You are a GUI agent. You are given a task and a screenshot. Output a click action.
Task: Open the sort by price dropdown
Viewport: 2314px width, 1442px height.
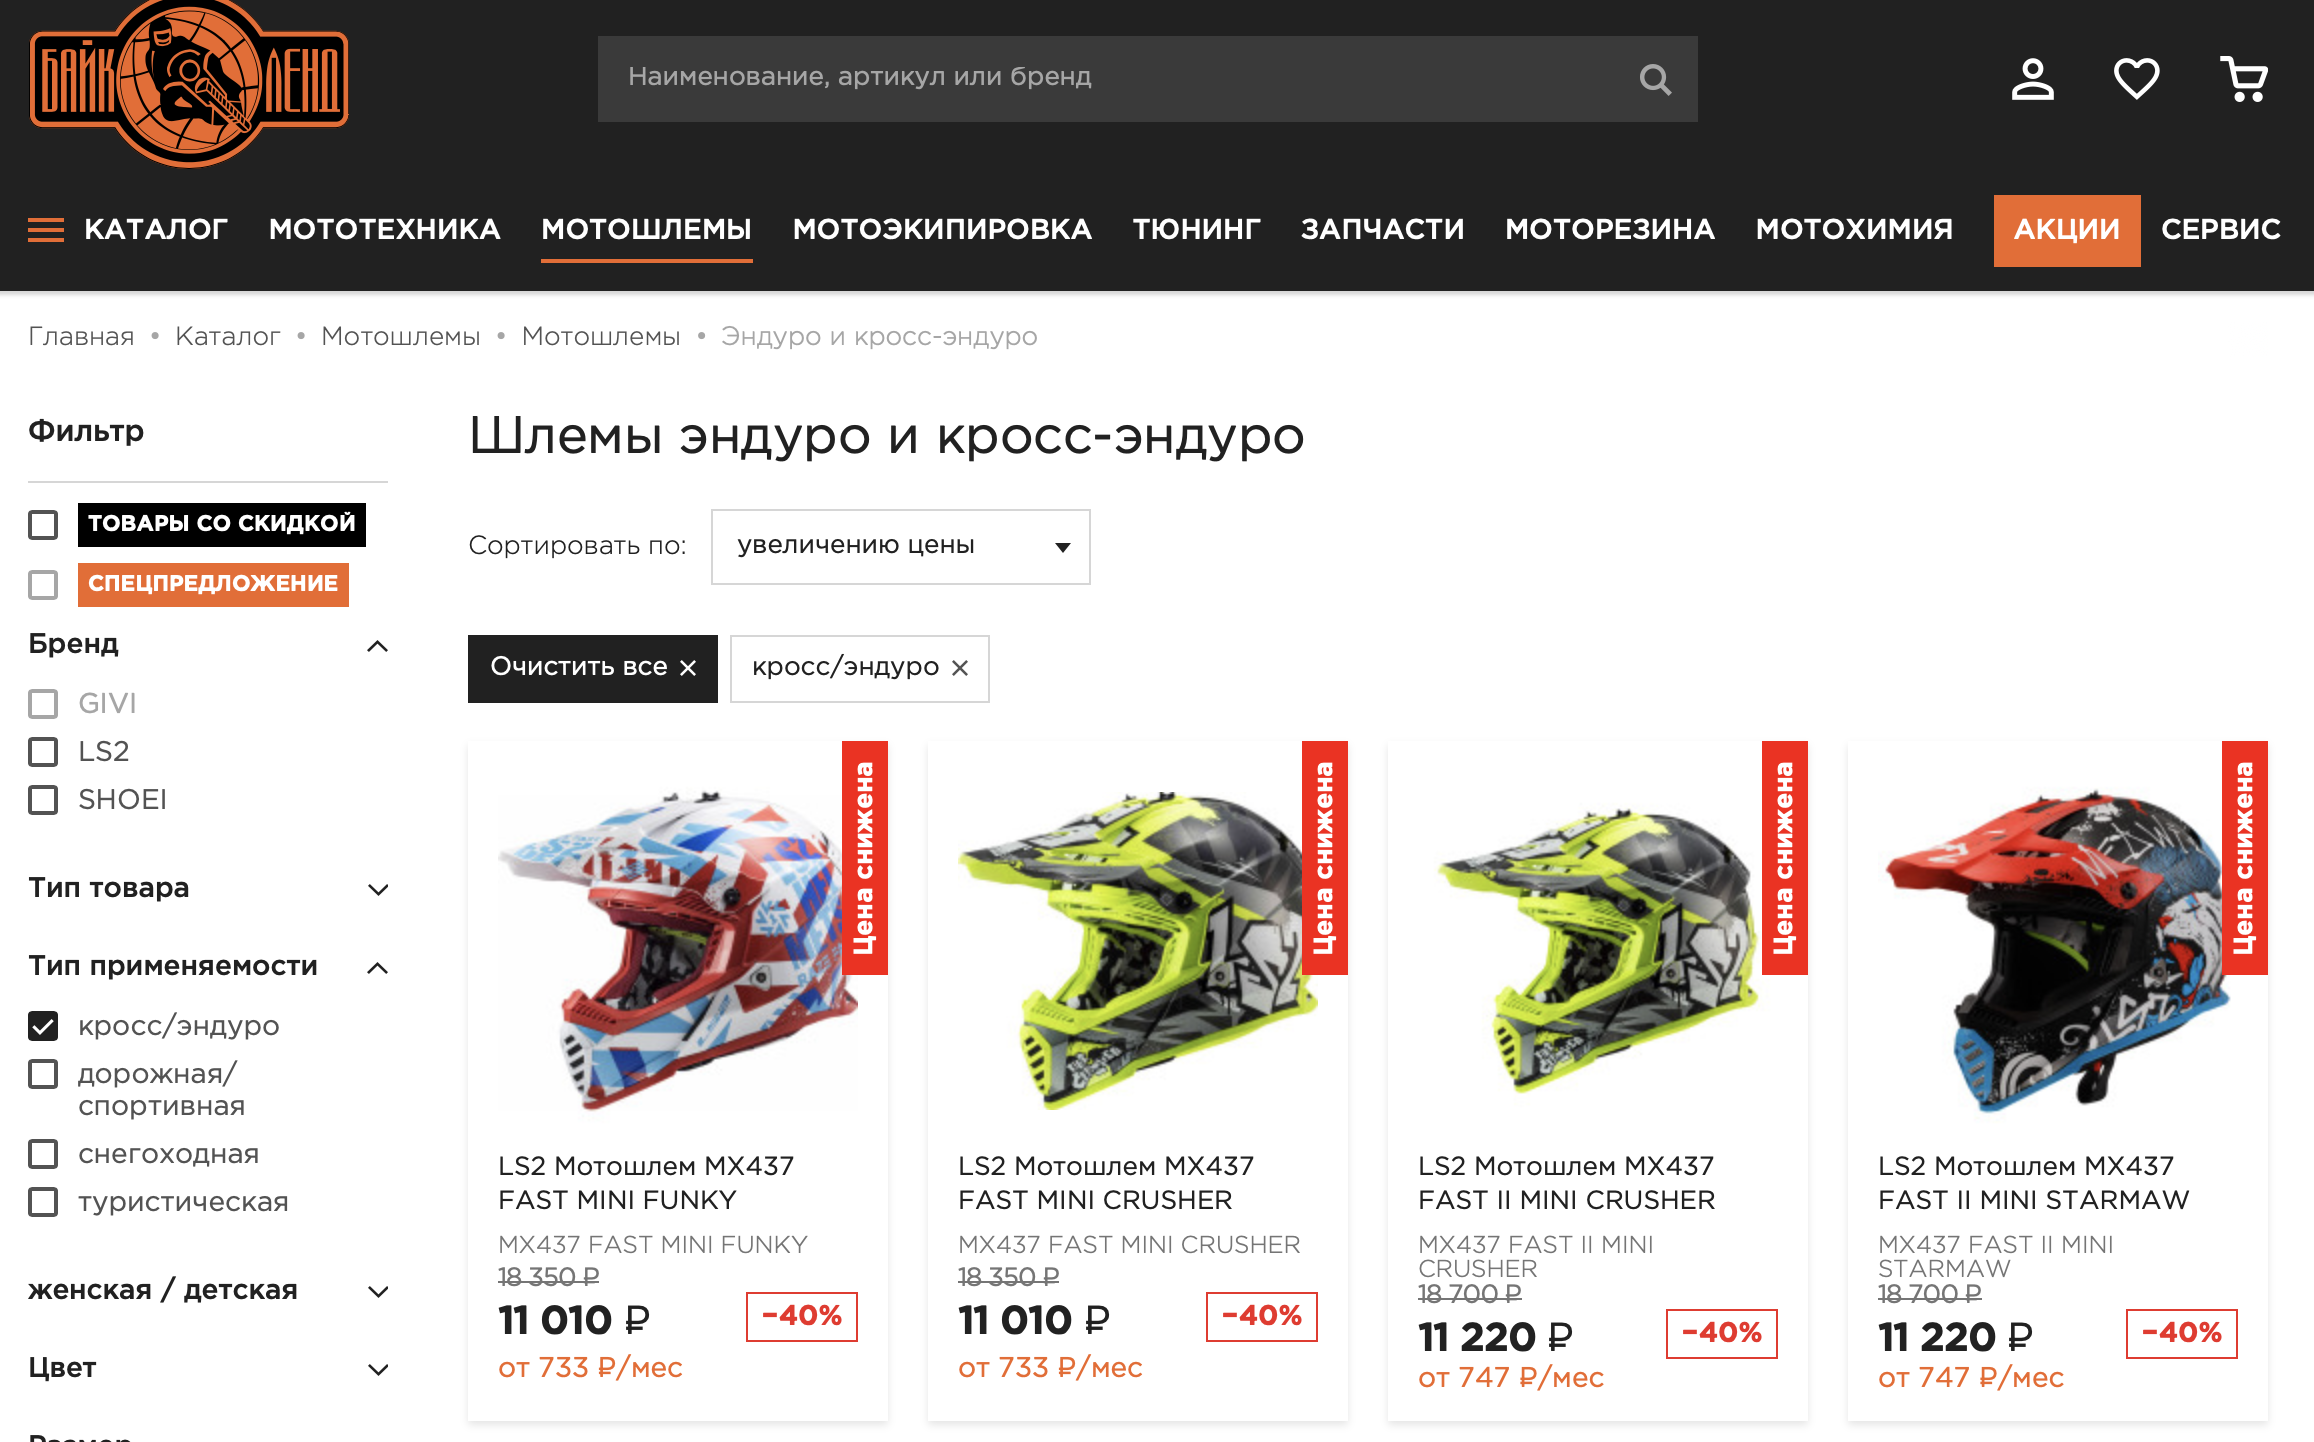(900, 547)
